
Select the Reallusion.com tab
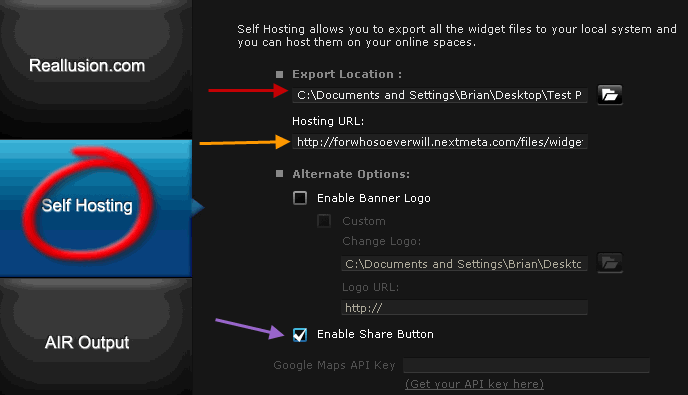87,66
